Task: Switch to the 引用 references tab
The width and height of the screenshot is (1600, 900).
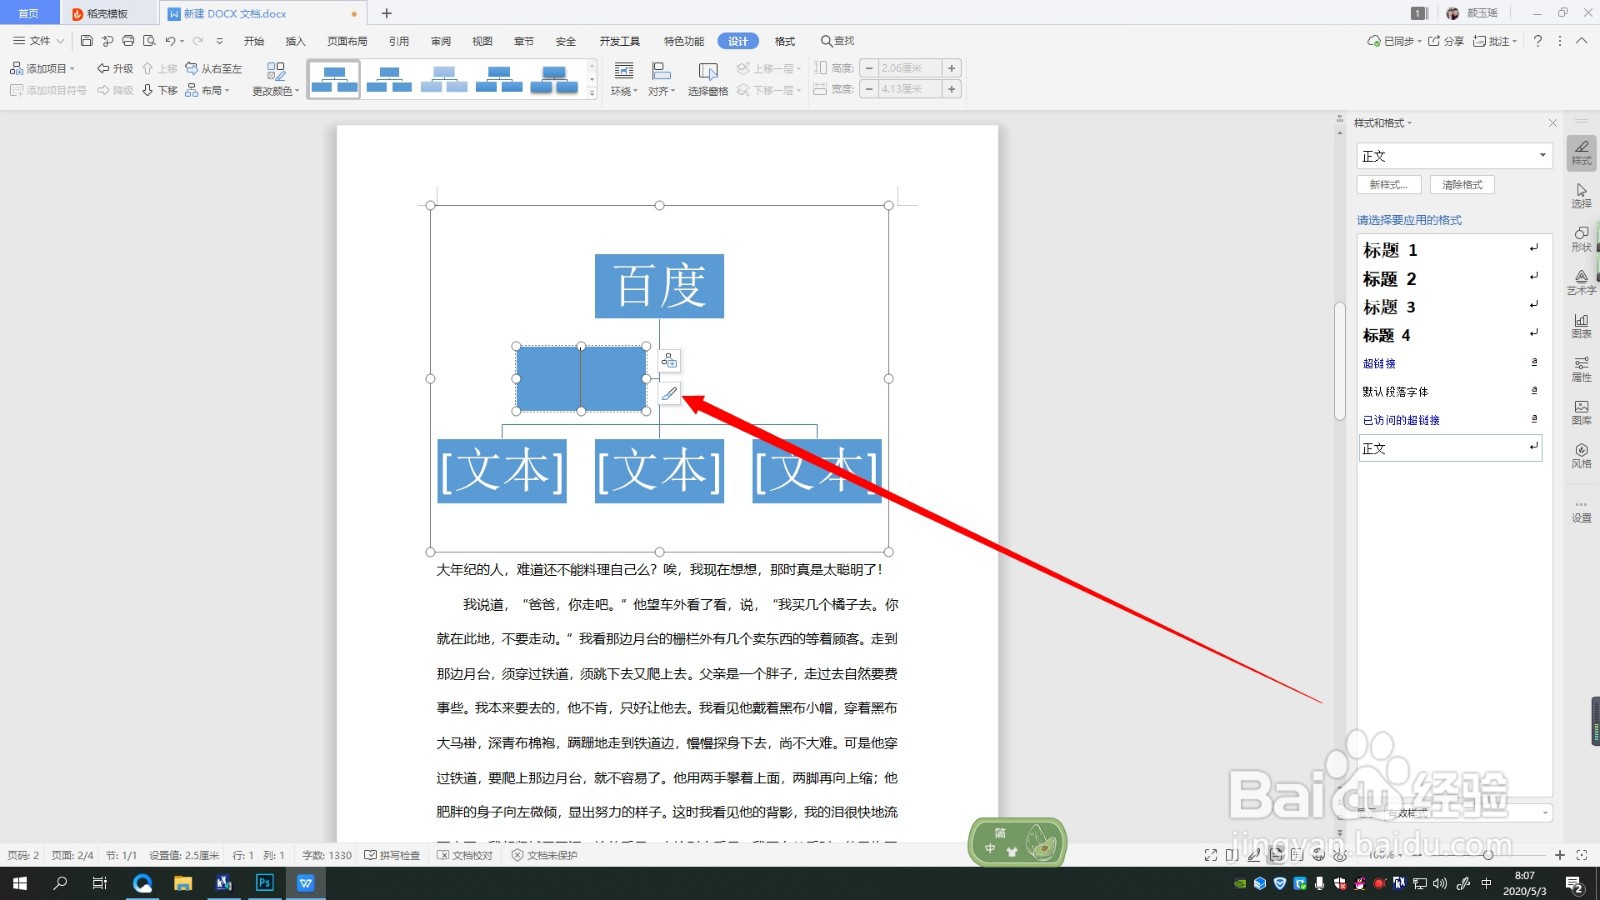Action: coord(399,41)
